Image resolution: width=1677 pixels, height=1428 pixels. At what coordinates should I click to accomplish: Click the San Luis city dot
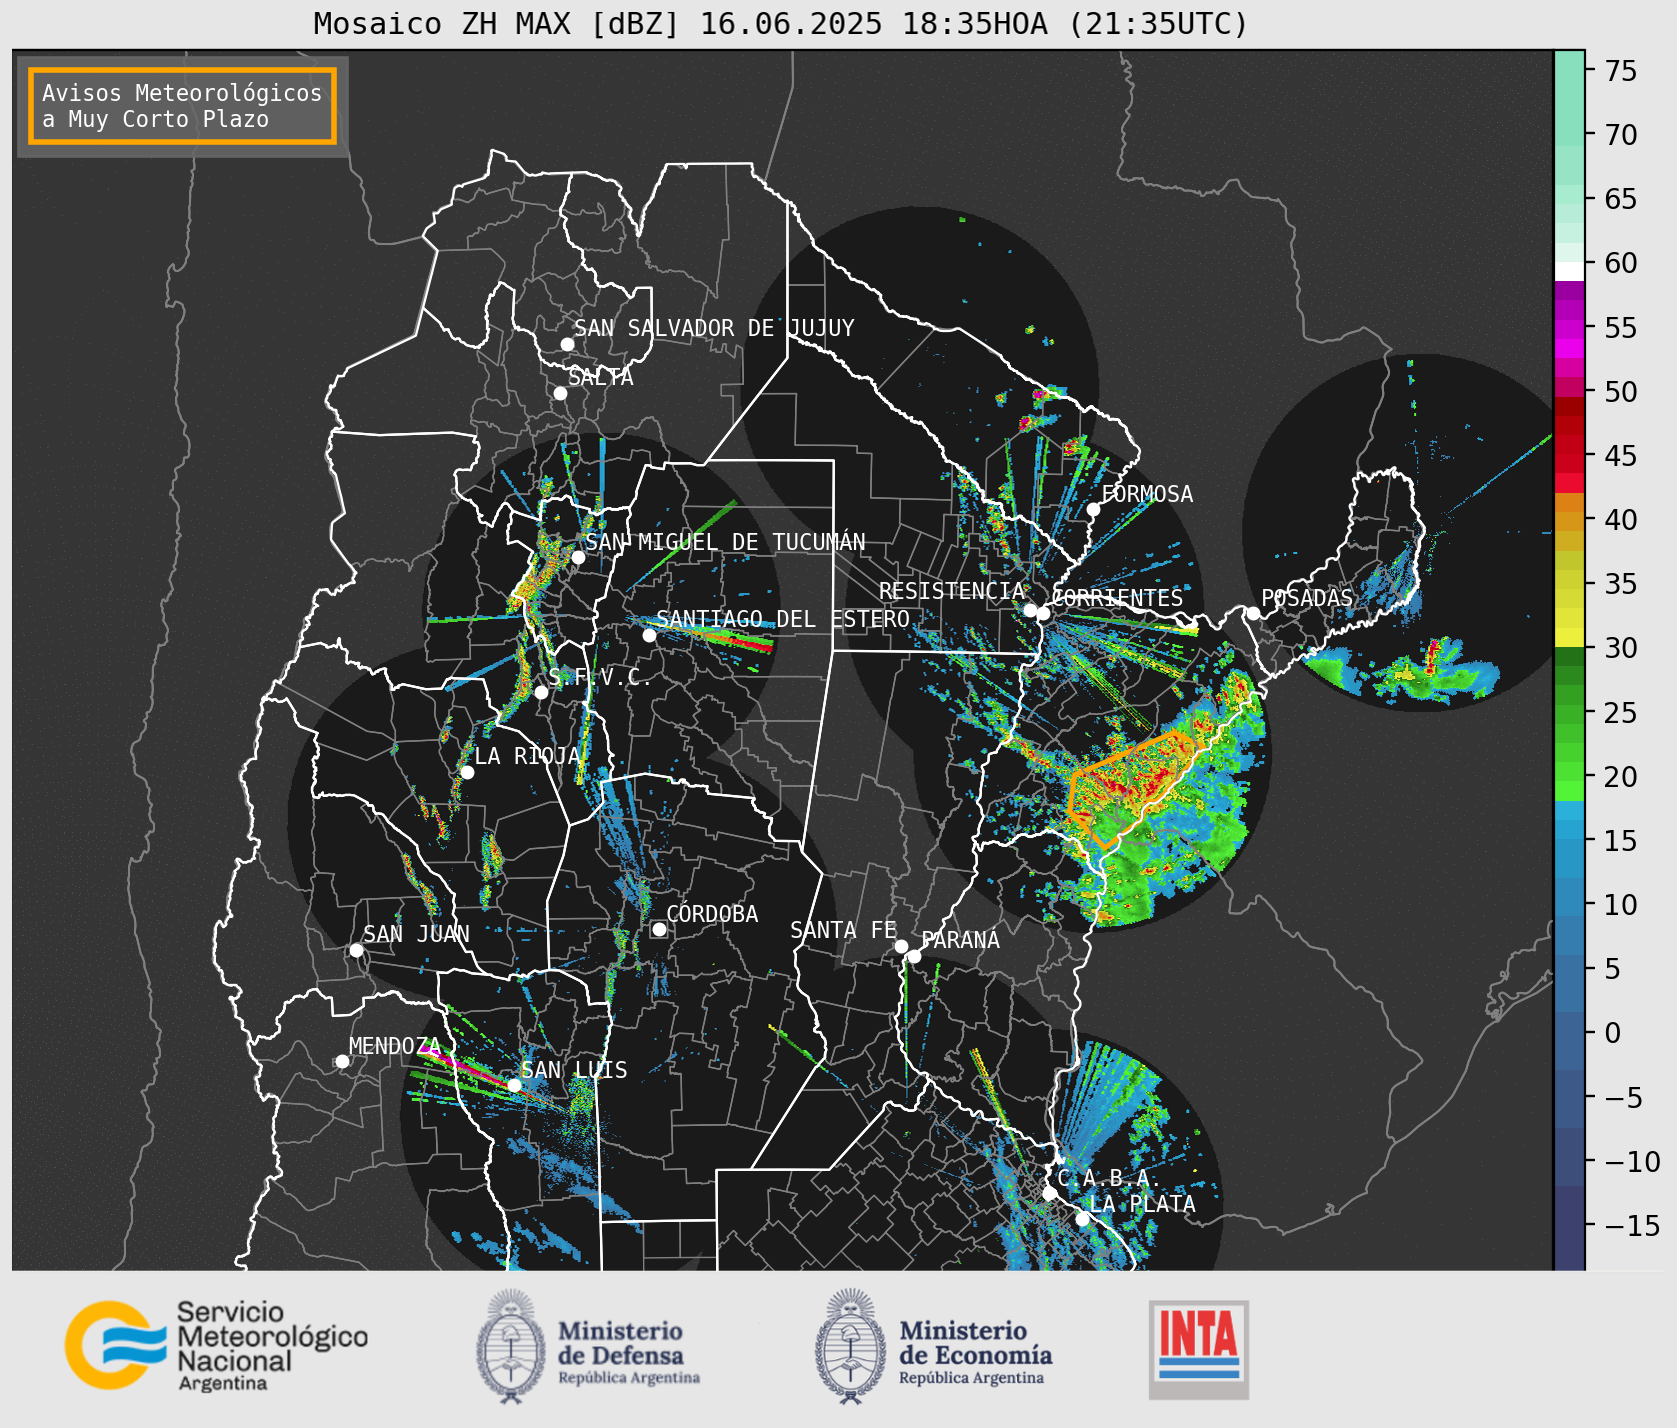click(x=514, y=1085)
